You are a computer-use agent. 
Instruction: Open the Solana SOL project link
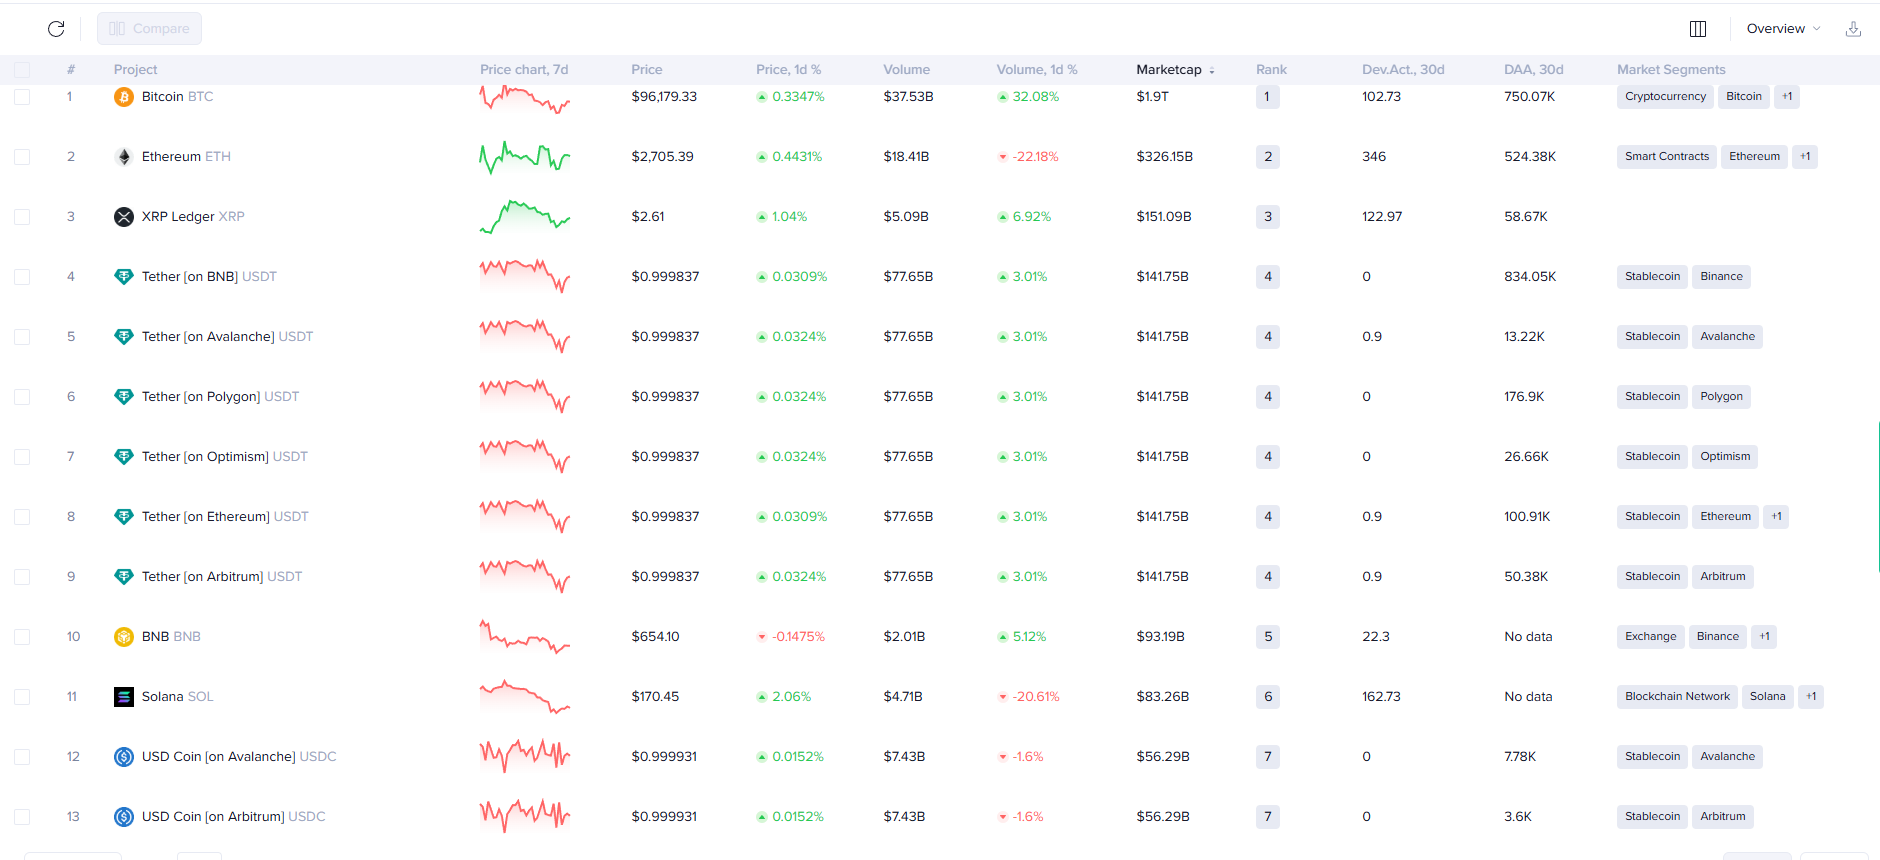[x=177, y=697]
